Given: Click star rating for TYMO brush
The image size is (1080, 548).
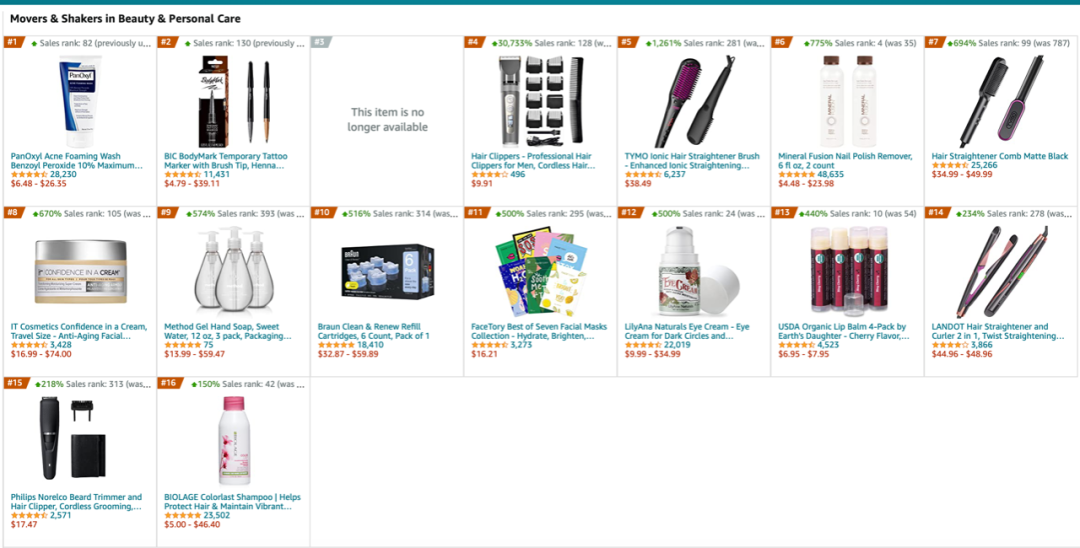Looking at the screenshot, I should (642, 174).
